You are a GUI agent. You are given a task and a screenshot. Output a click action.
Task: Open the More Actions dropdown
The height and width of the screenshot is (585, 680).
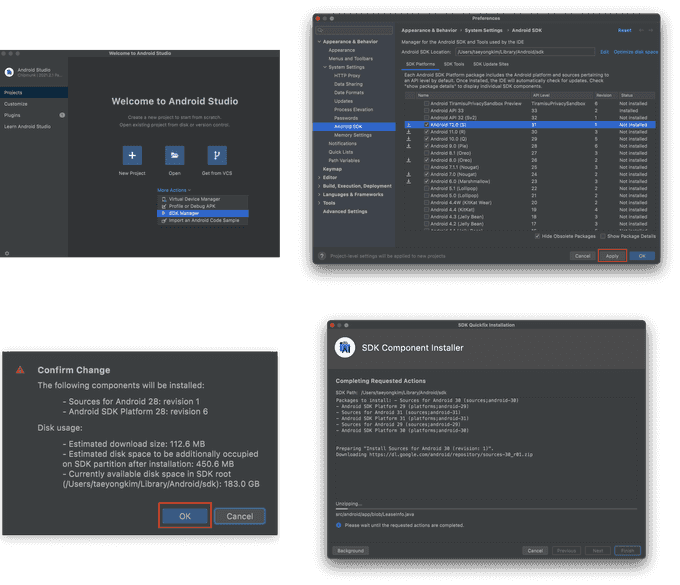click(174, 190)
